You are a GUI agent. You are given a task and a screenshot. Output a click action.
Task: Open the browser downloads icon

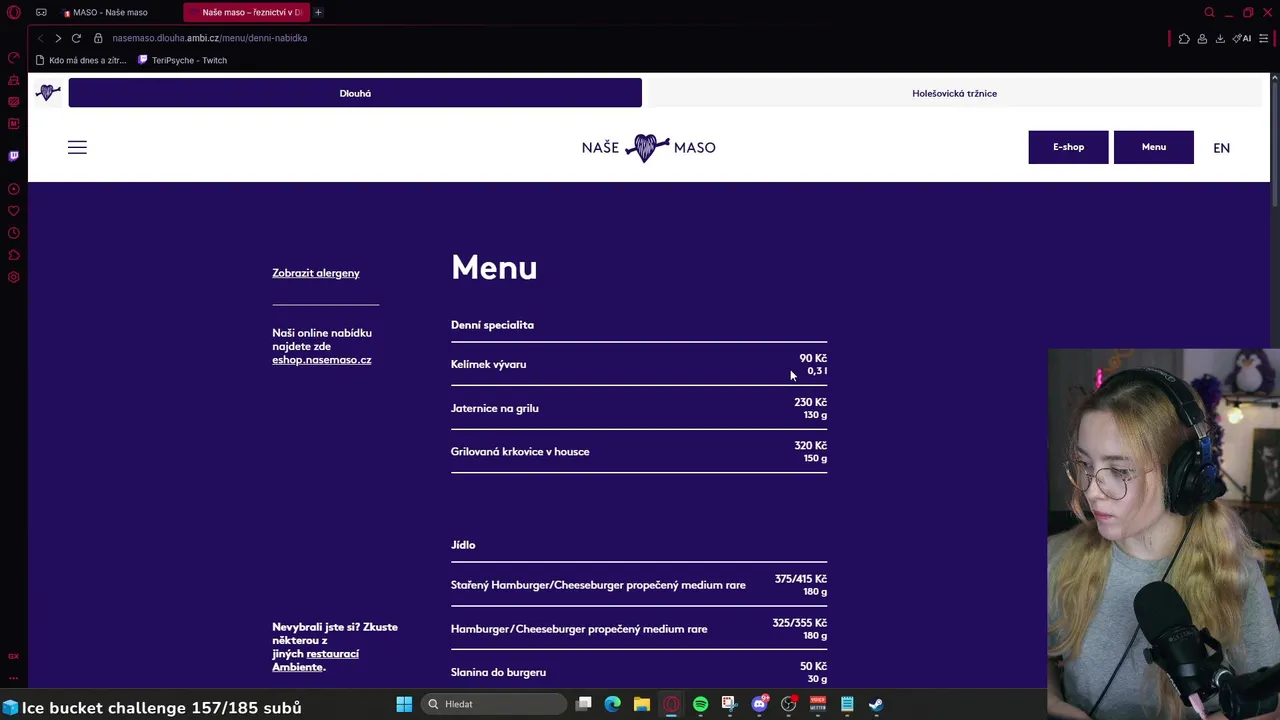[1220, 38]
